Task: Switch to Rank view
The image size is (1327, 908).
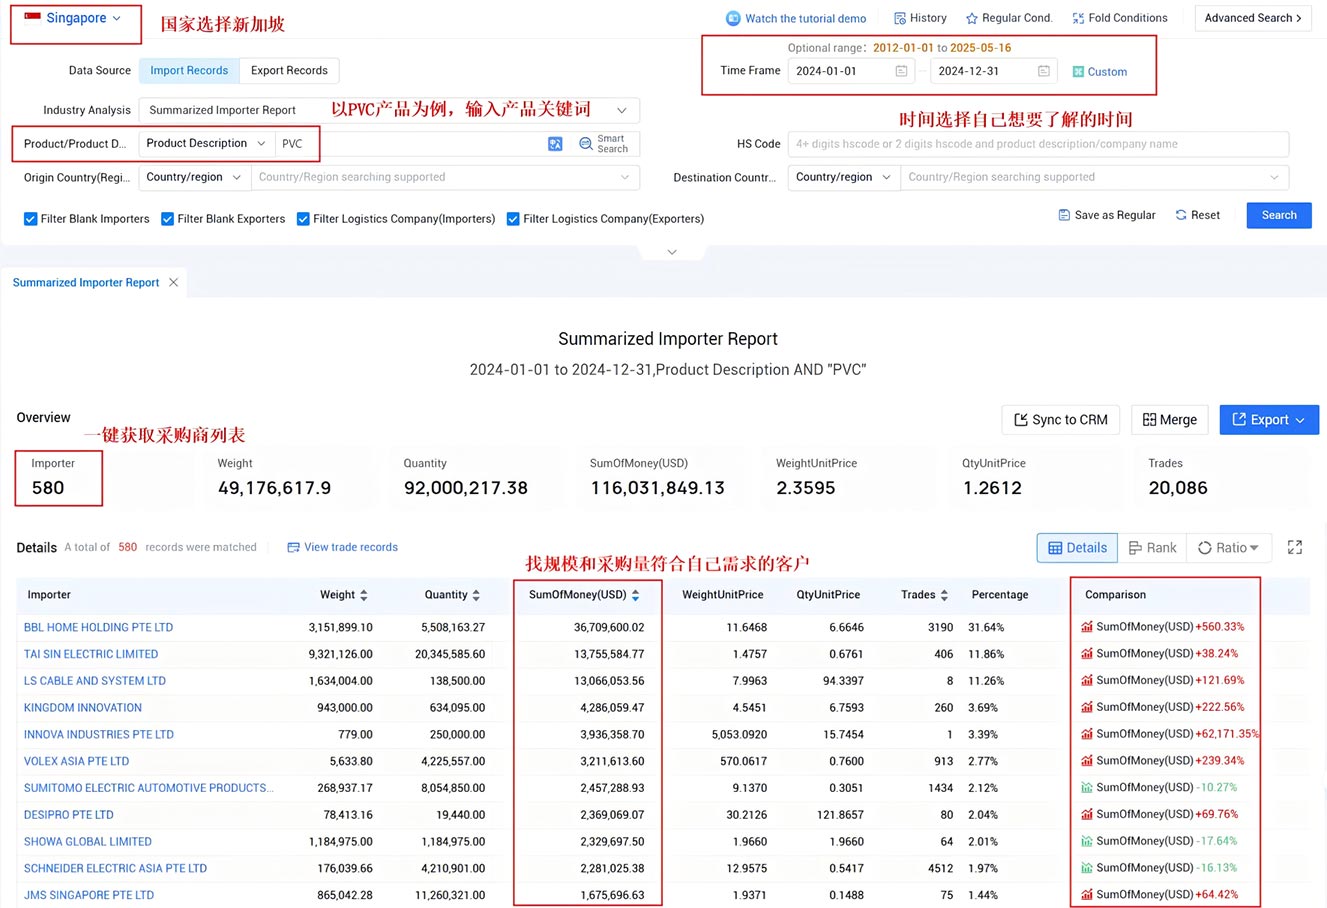Action: point(1152,548)
